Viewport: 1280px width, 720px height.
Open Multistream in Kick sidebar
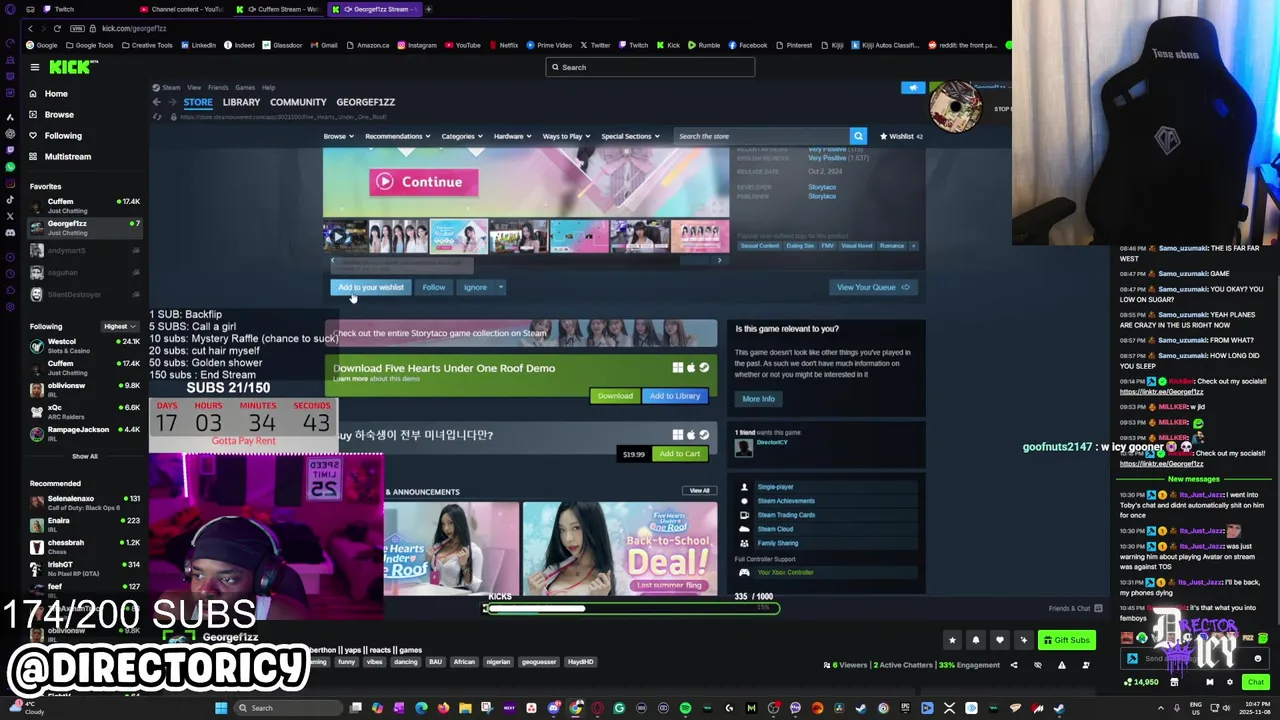(67, 157)
